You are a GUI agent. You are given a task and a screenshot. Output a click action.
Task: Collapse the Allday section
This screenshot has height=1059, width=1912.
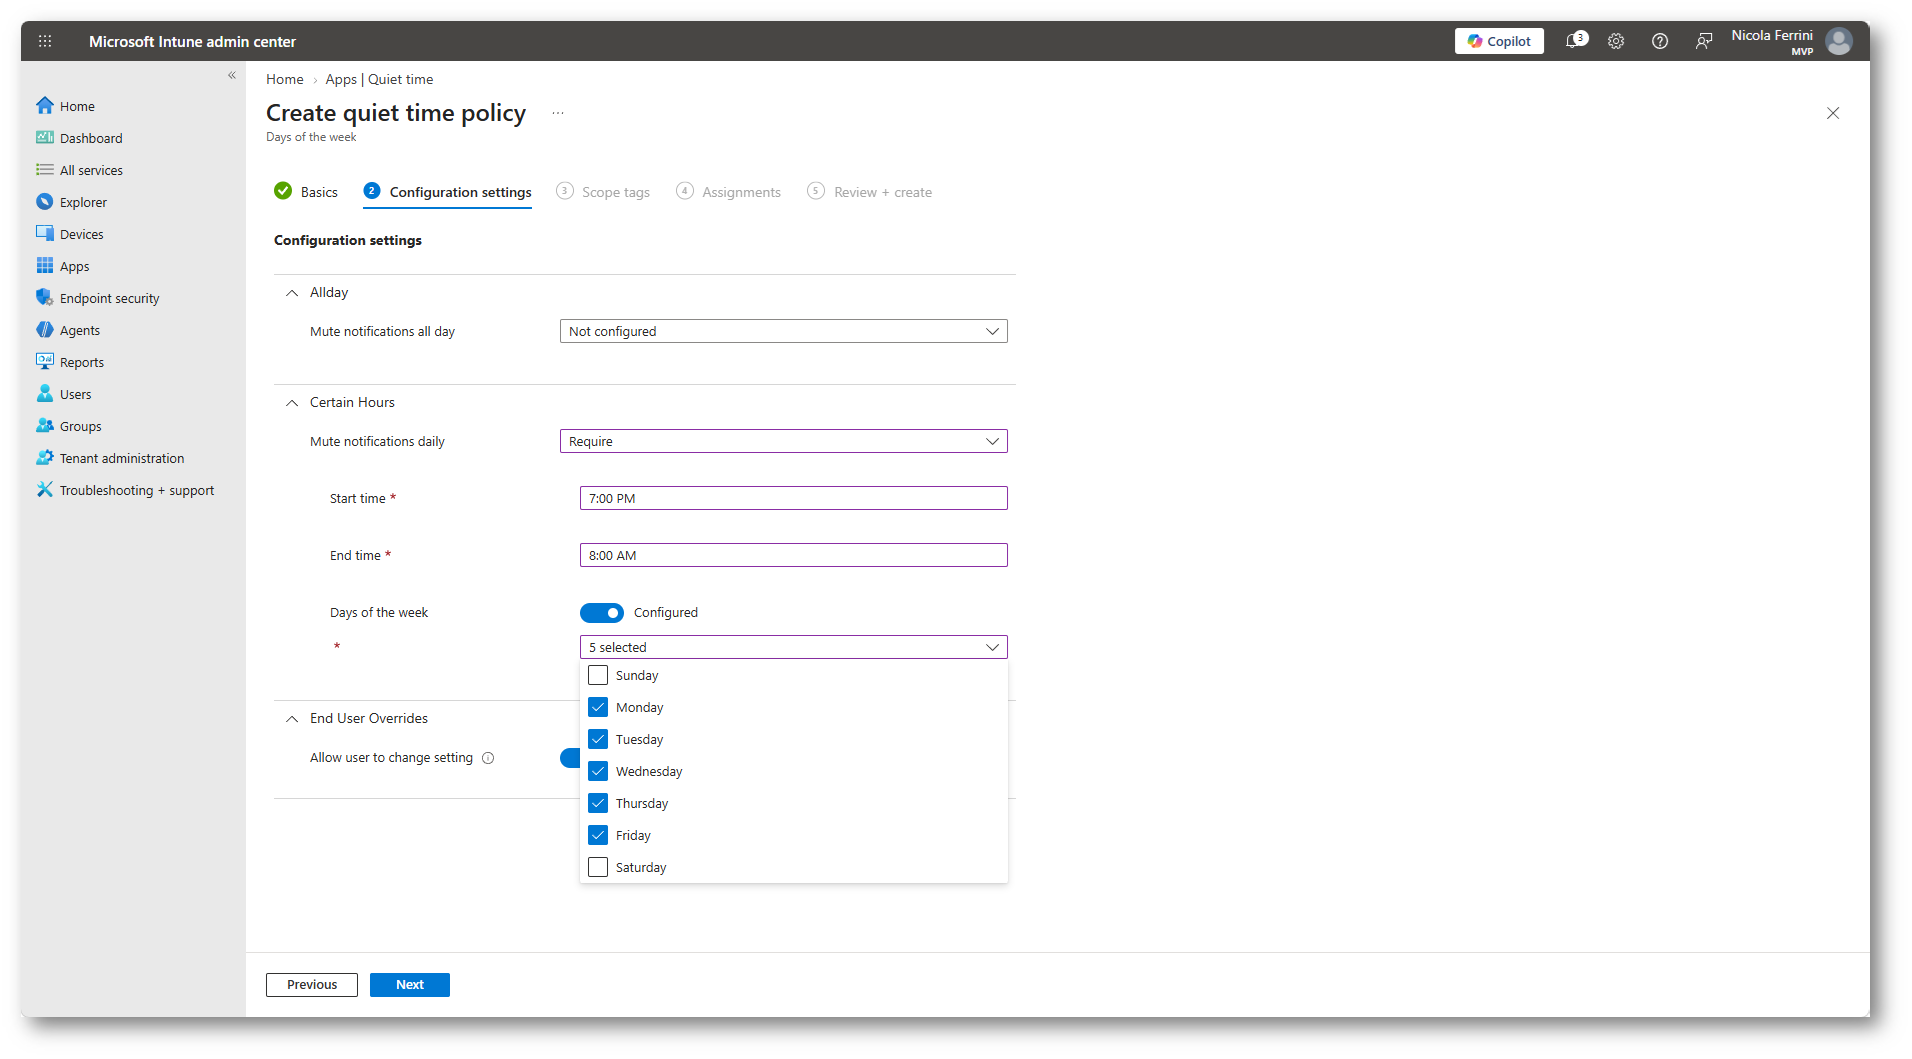(292, 293)
